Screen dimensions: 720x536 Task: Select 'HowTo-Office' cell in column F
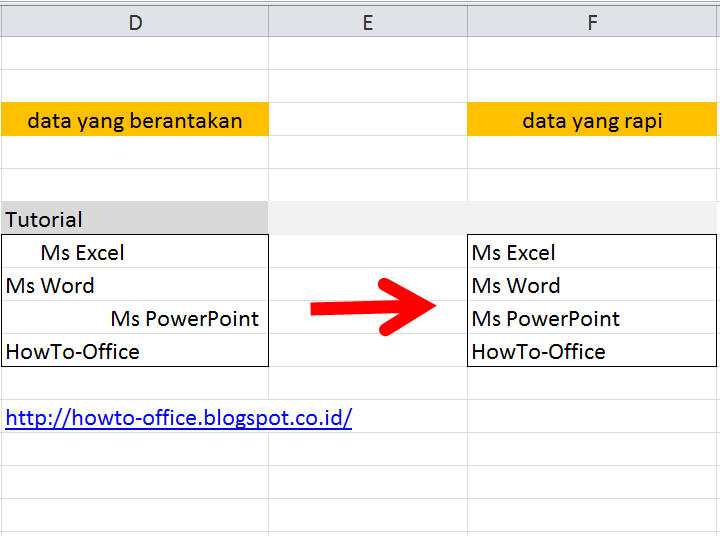point(592,350)
